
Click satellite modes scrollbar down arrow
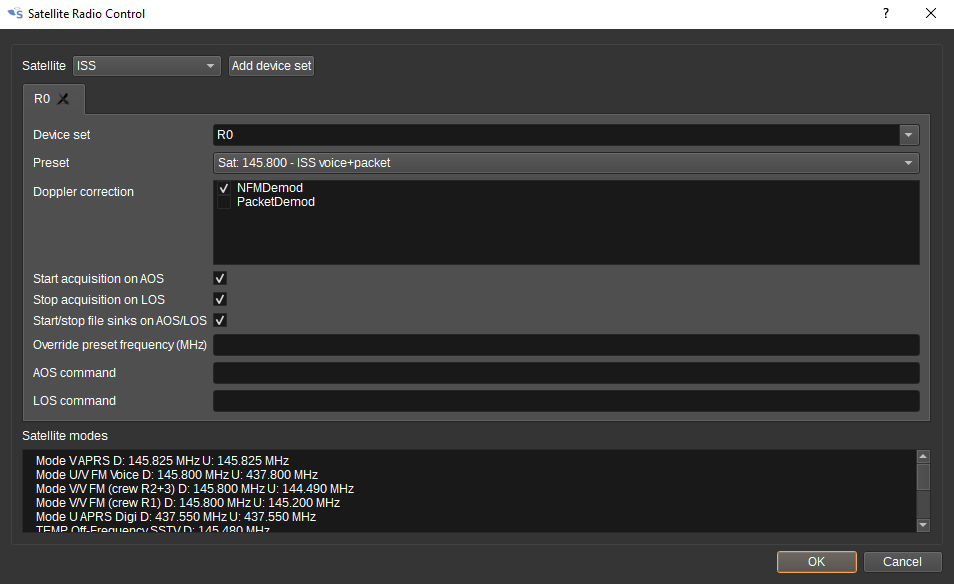[923, 525]
